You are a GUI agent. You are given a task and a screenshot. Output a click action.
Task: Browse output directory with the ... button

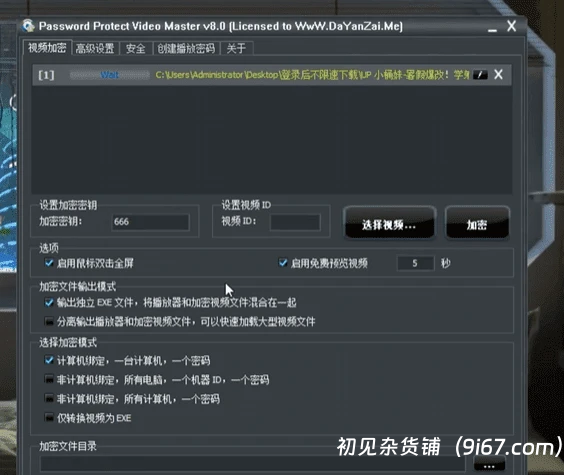tap(489, 464)
